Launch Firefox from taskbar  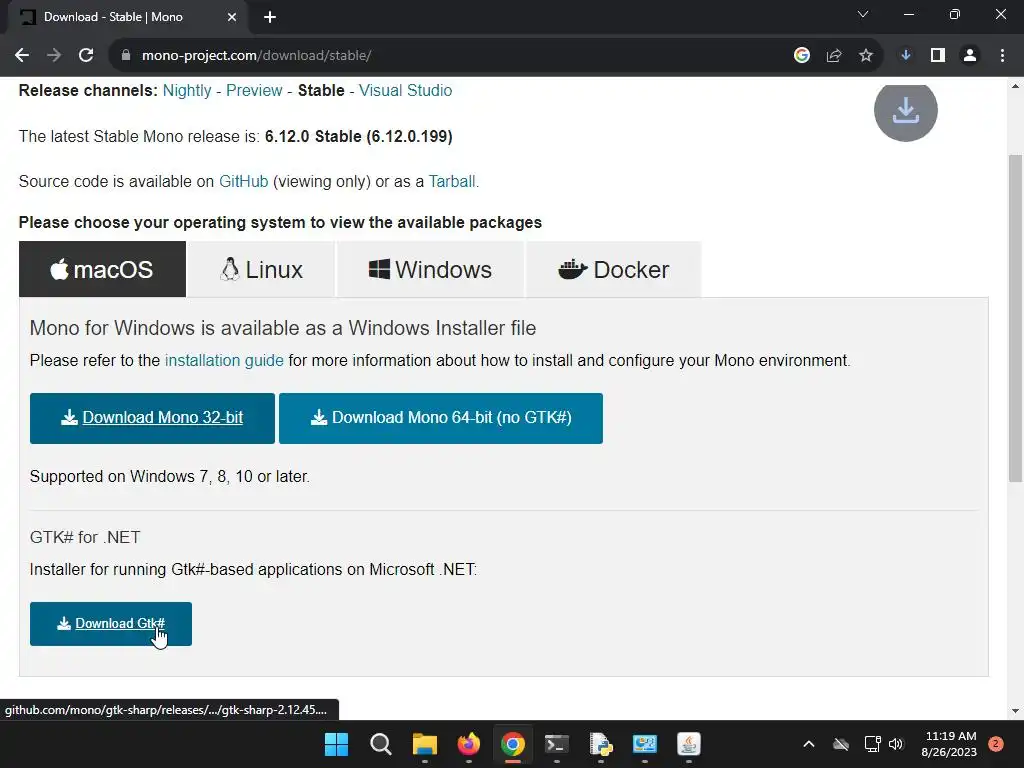tap(468, 744)
